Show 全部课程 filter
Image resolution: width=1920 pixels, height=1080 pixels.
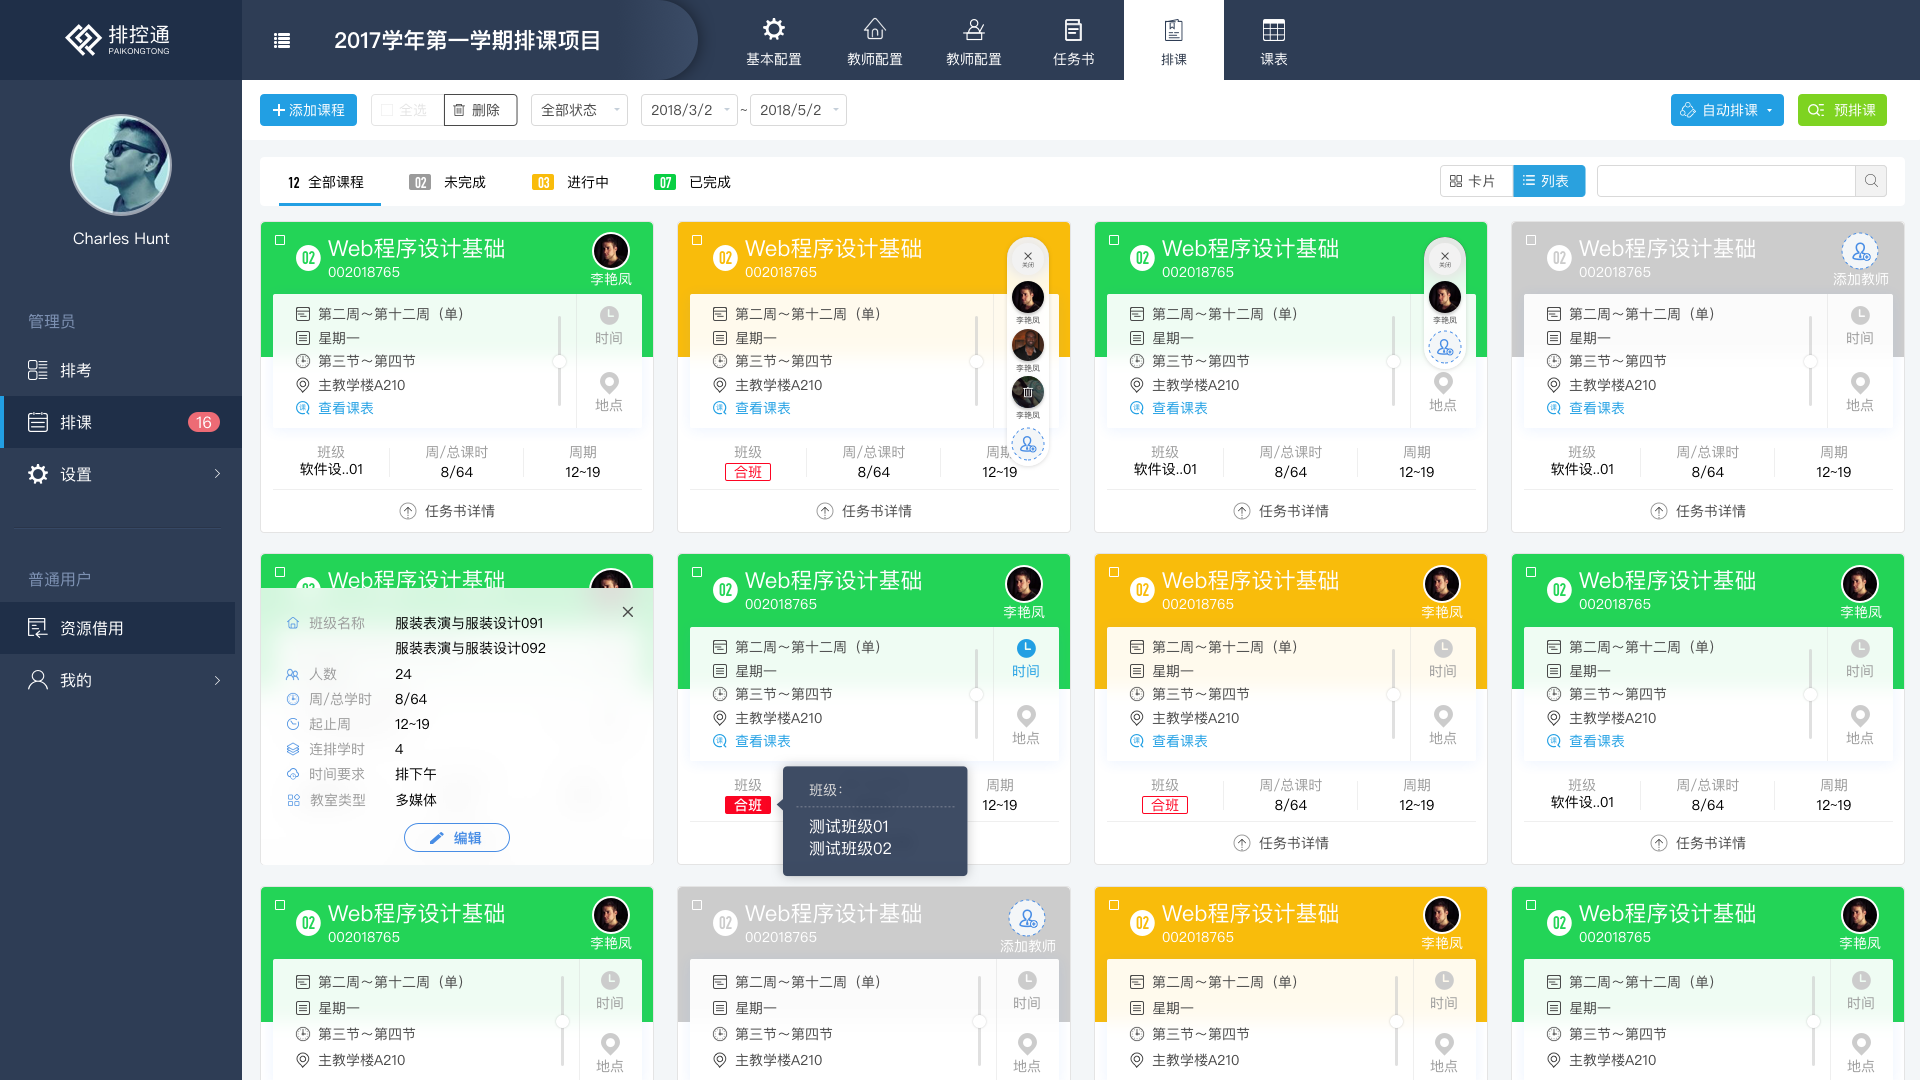coord(326,182)
